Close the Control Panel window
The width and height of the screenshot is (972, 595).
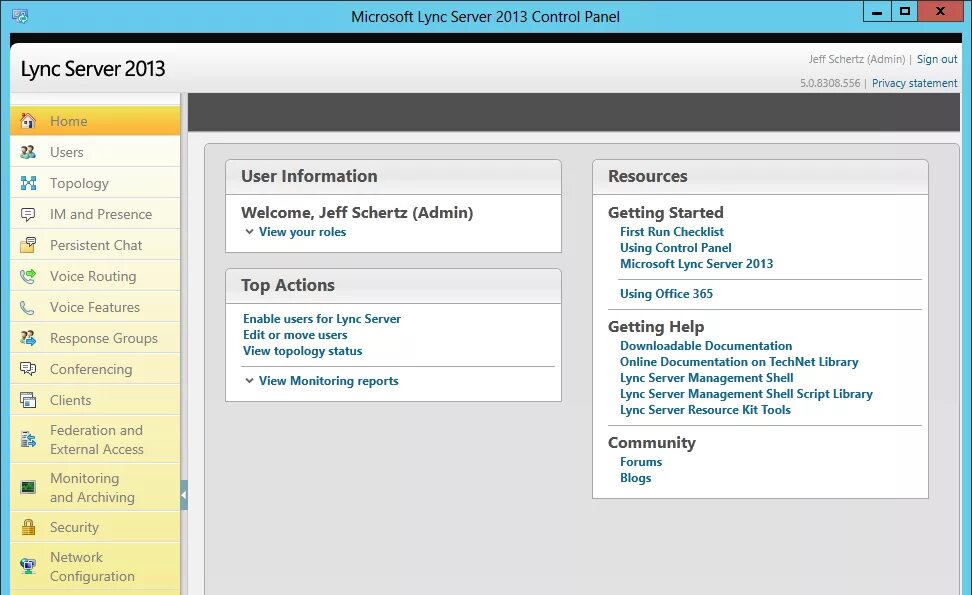tap(940, 12)
